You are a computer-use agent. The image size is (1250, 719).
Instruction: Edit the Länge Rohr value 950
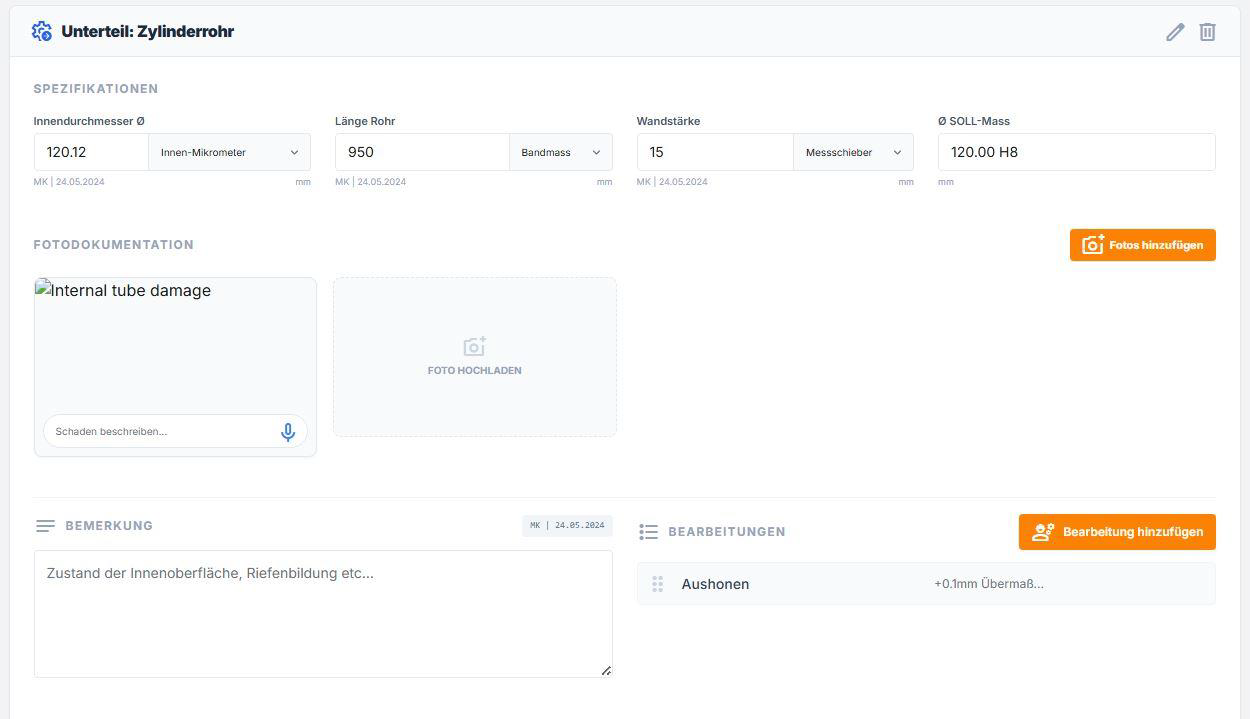[422, 152]
